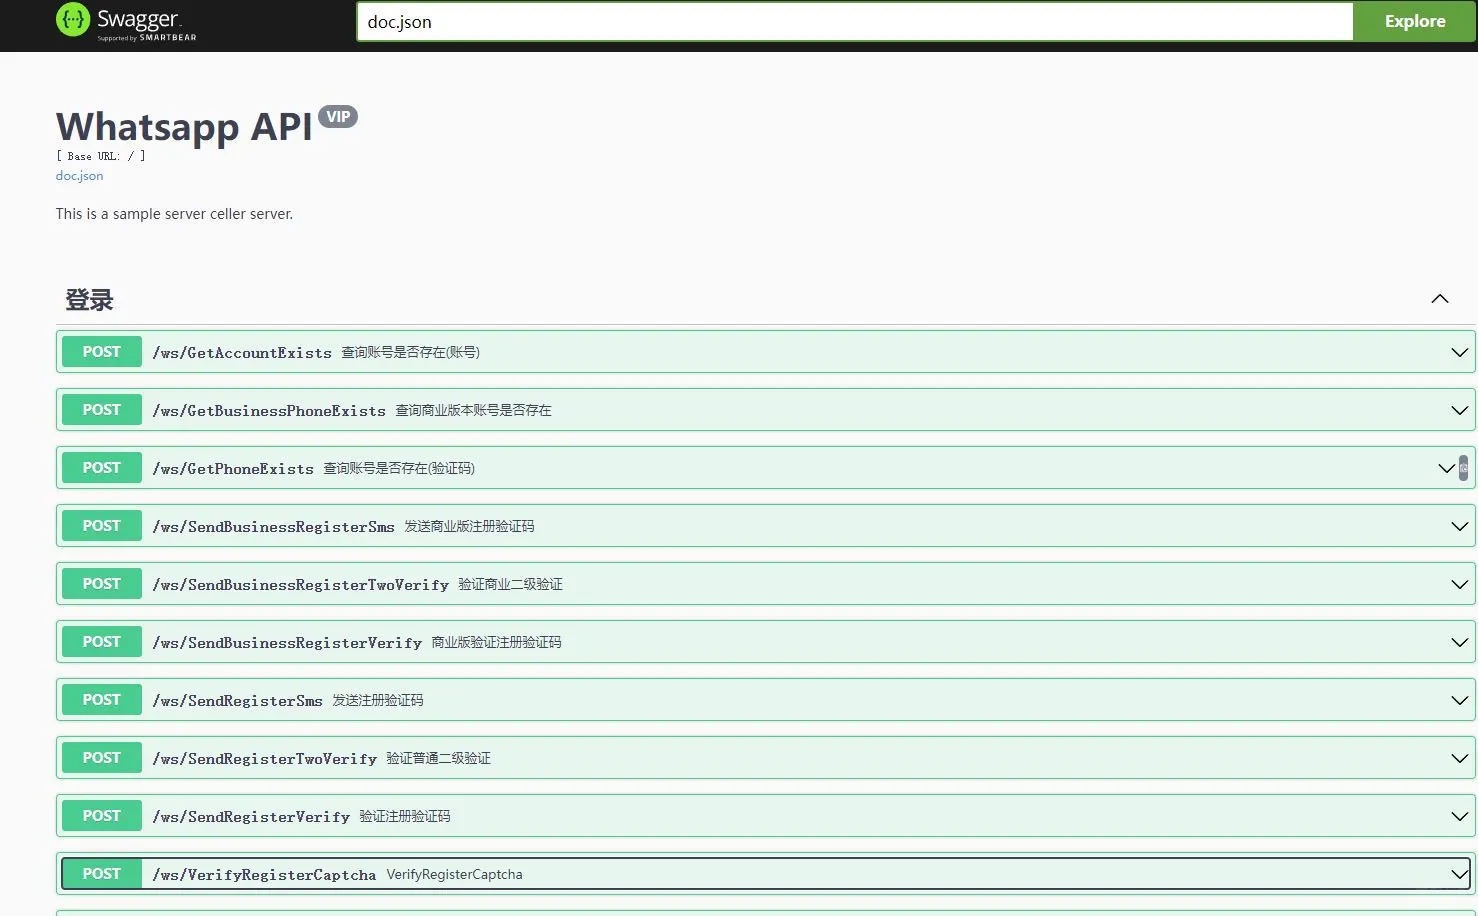Expand the /ws/SendRegisterTwoVerify chevron
The height and width of the screenshot is (916, 1478).
point(1459,758)
